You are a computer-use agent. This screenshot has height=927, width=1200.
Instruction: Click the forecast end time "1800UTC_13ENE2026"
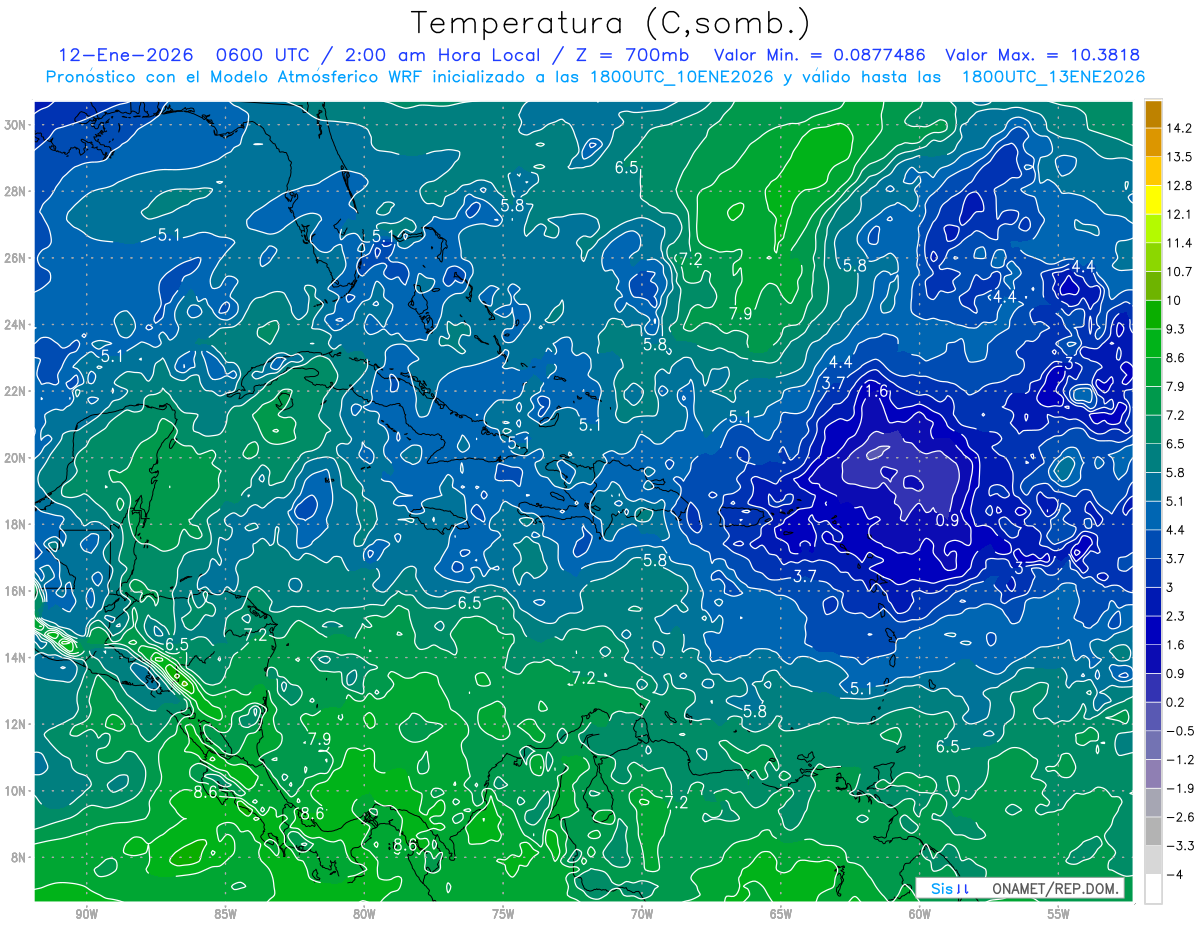[x=1053, y=77]
